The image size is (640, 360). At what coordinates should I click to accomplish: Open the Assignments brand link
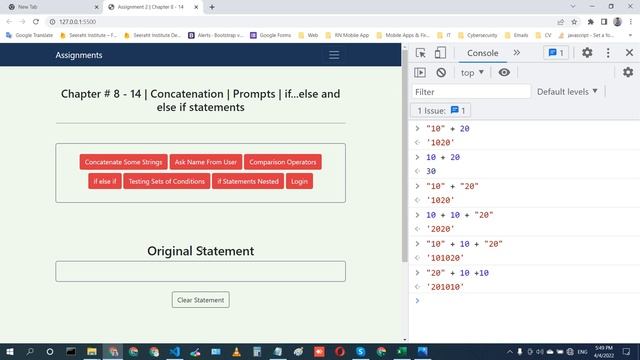pos(79,55)
